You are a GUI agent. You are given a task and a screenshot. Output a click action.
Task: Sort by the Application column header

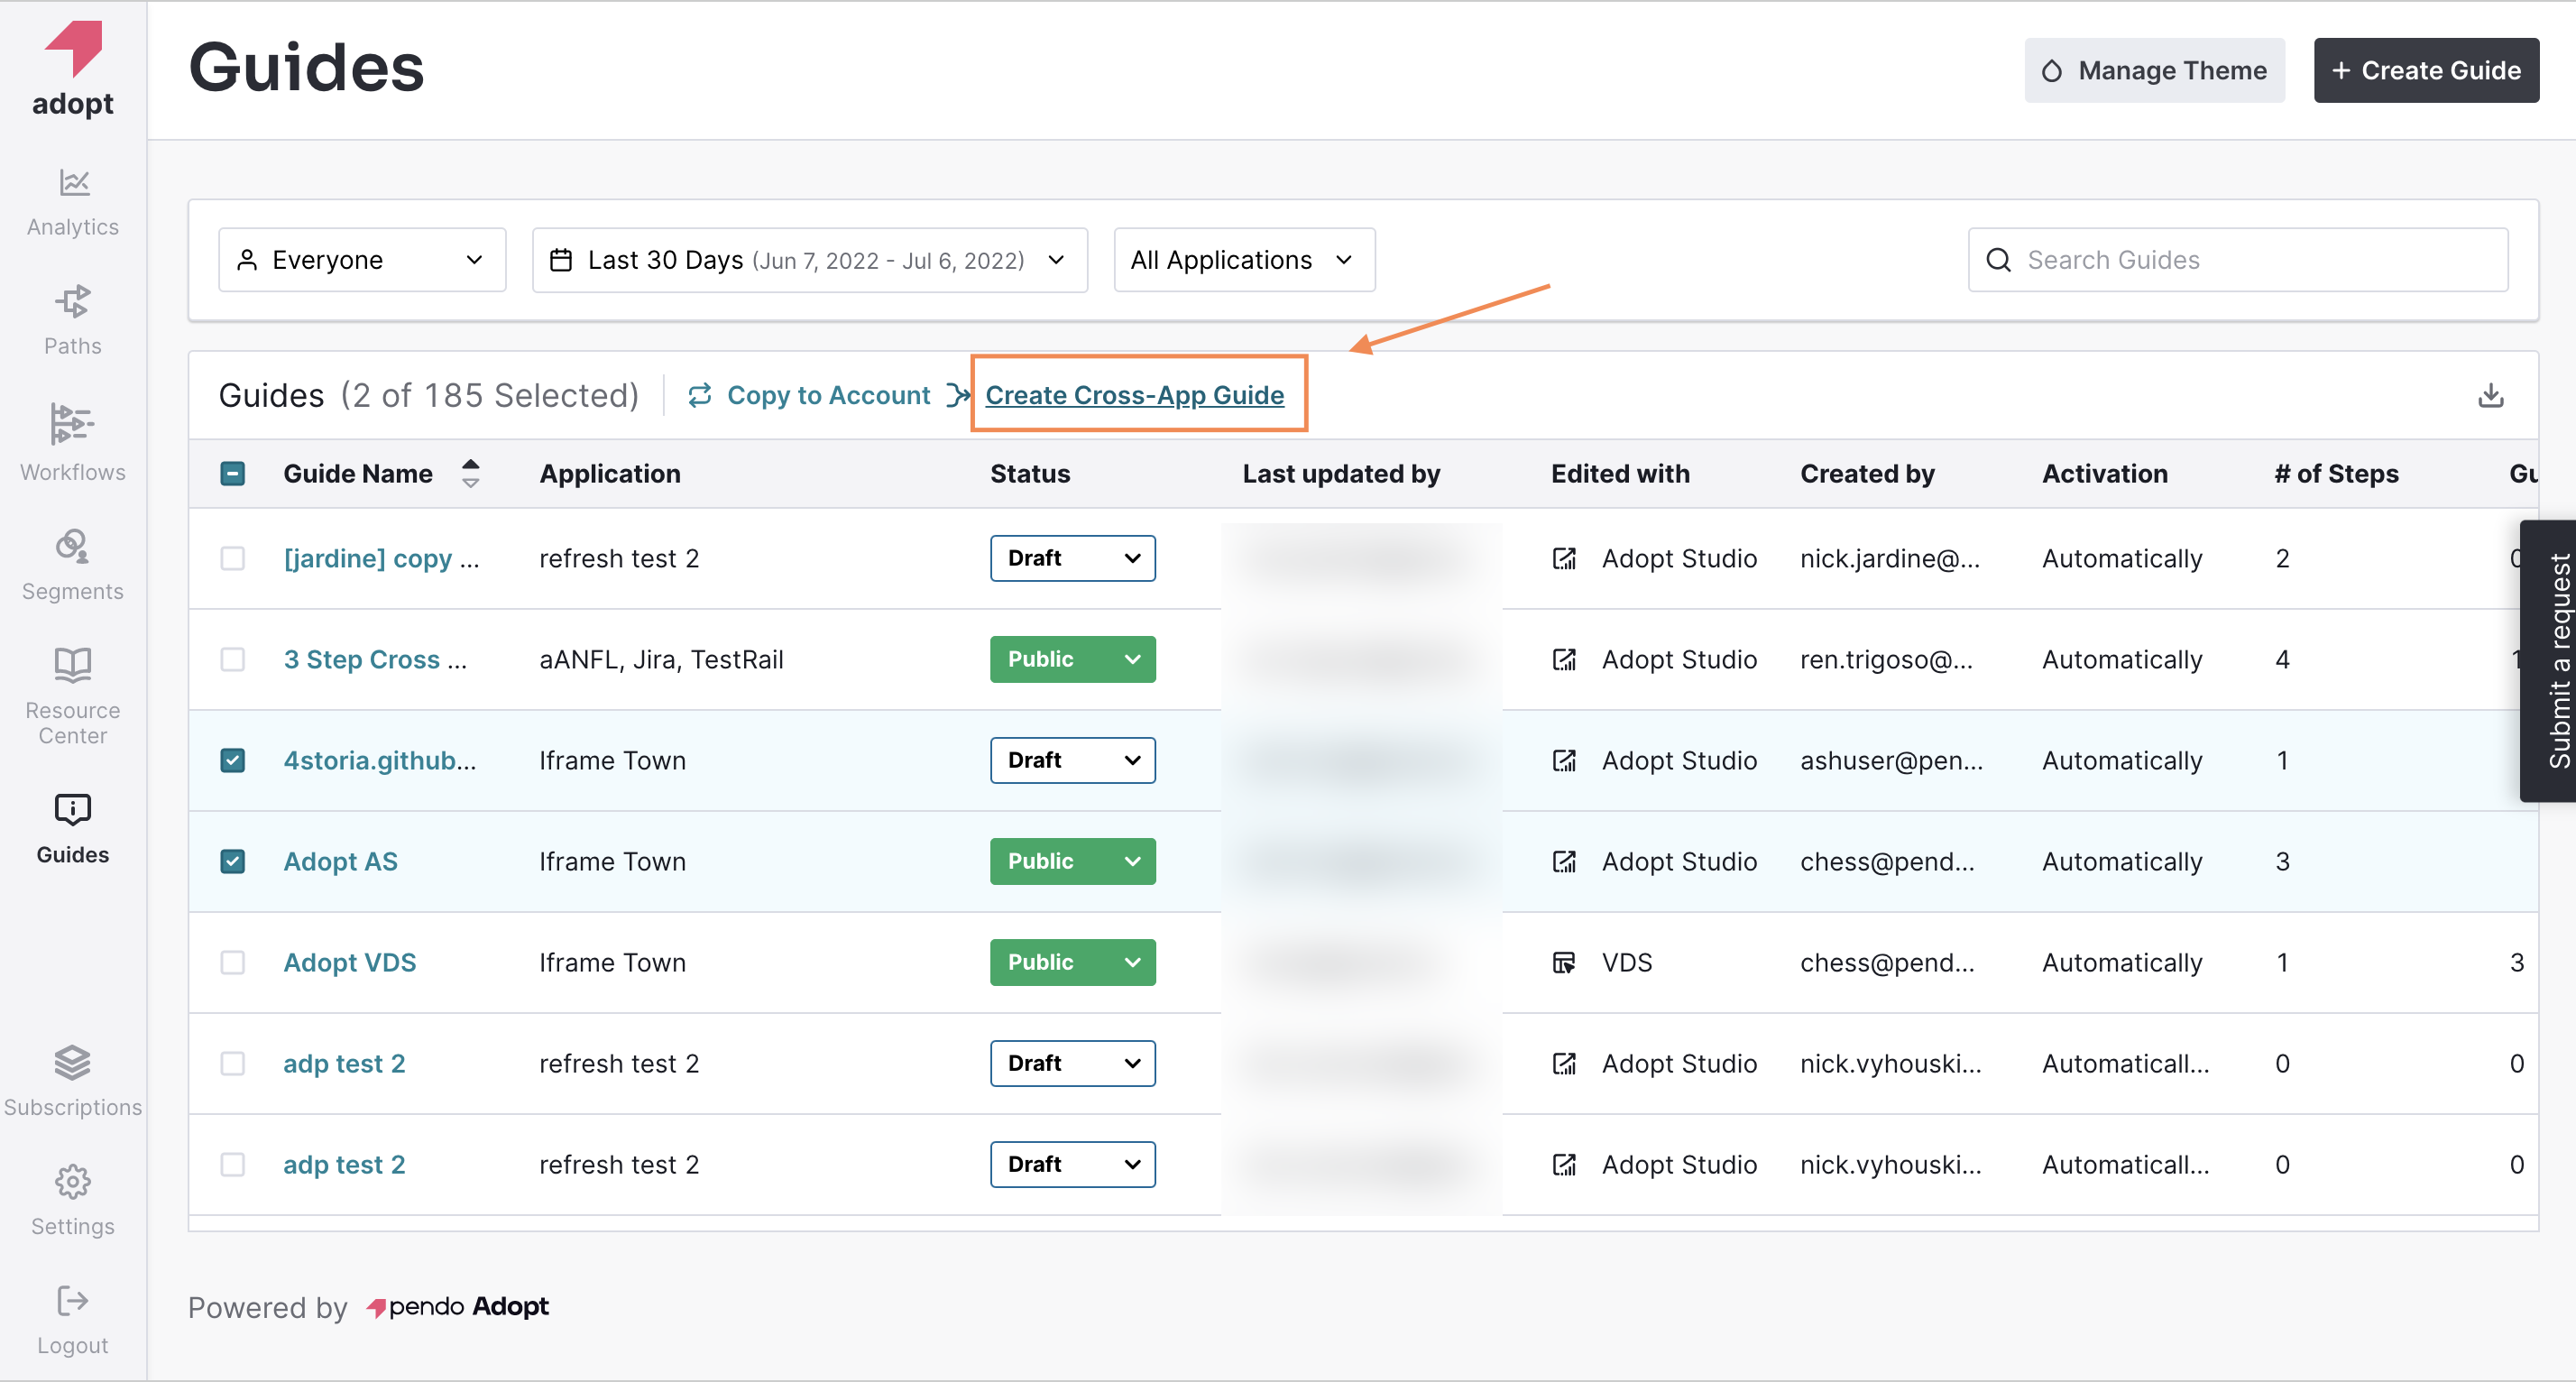(x=610, y=473)
